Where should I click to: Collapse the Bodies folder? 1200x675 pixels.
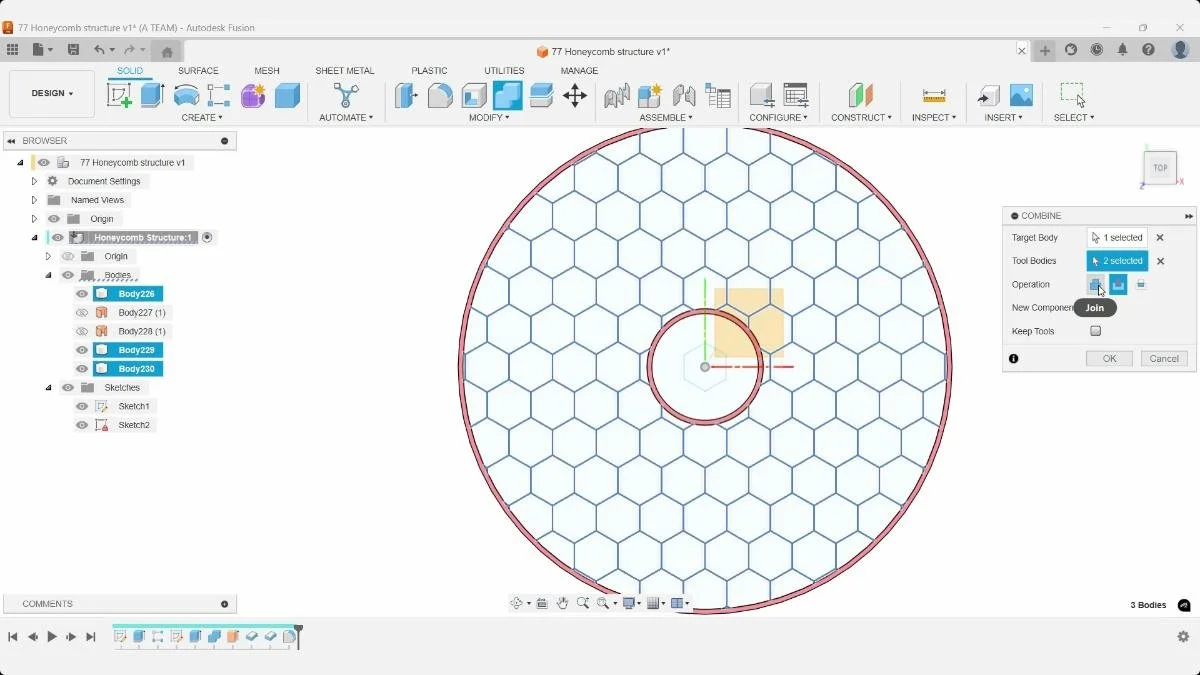48,275
